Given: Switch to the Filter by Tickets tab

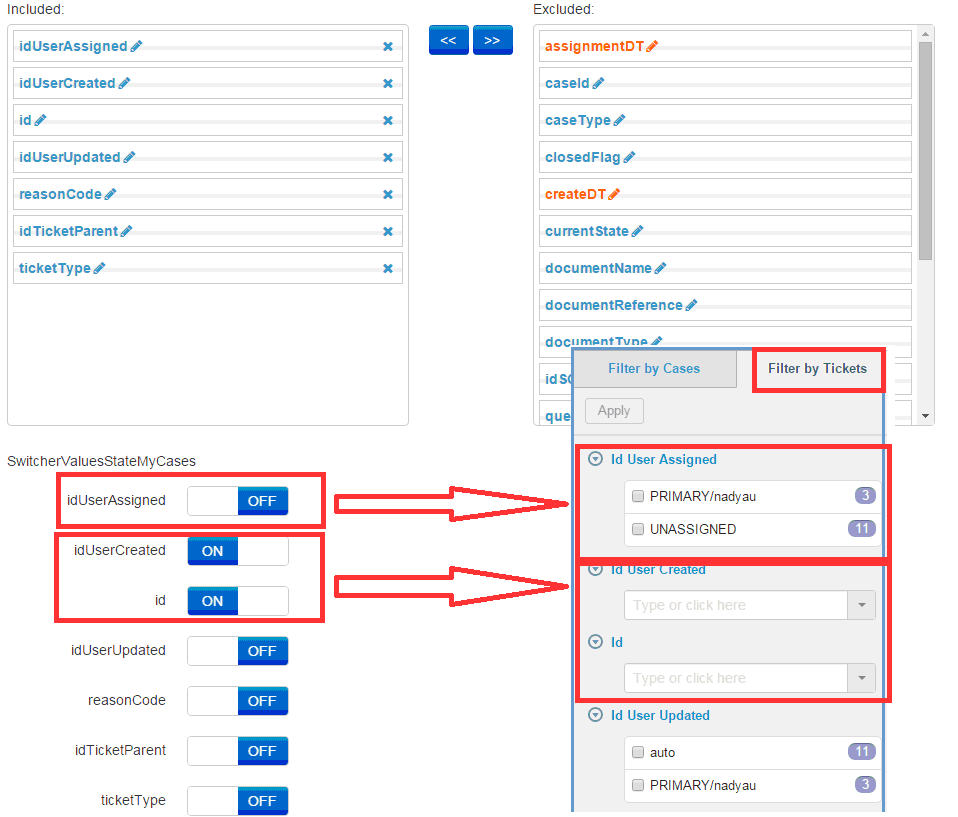Looking at the screenshot, I should click(x=818, y=369).
